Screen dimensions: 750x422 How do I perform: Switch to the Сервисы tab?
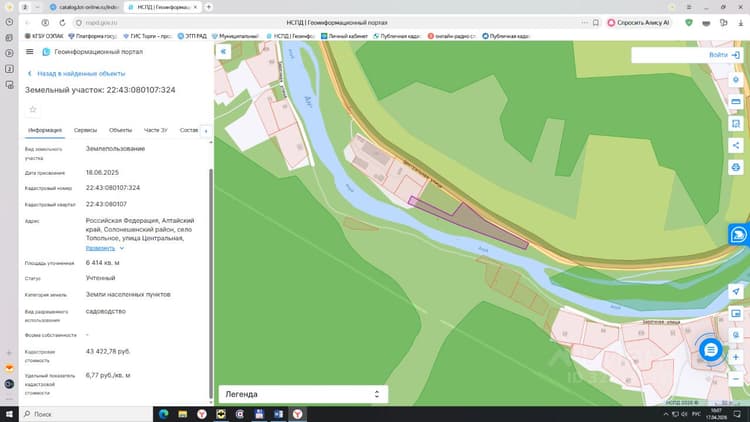[85, 130]
